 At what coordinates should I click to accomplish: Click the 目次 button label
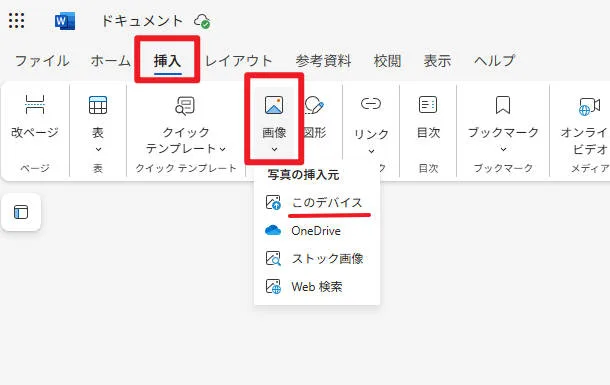428,133
